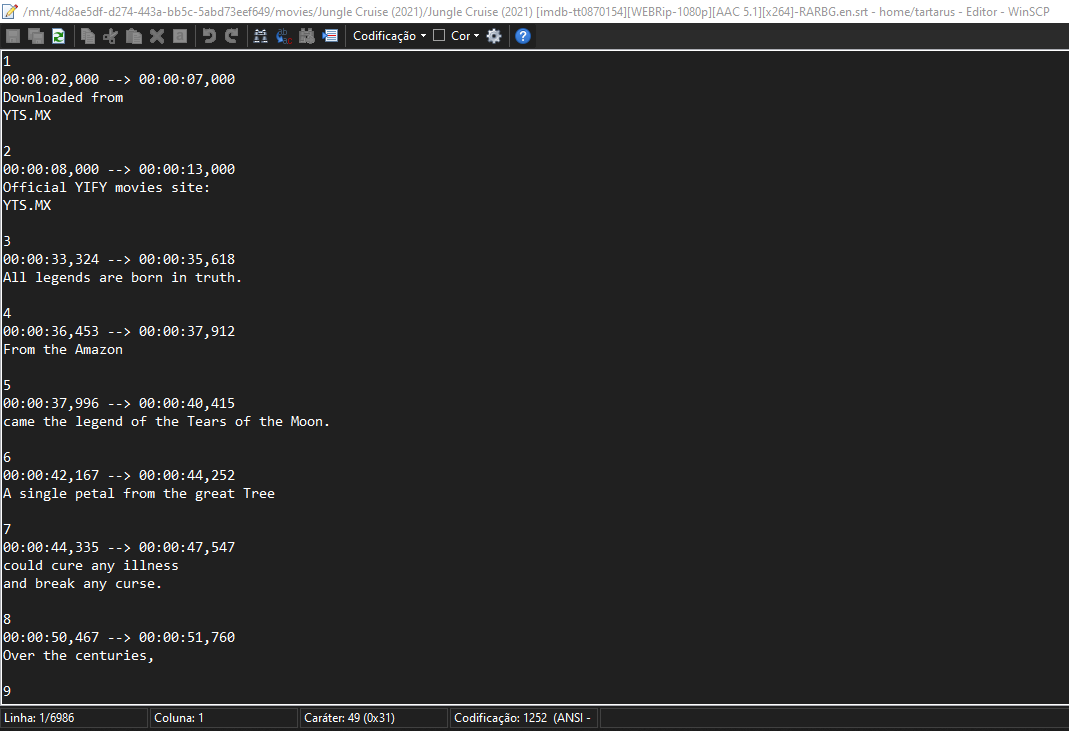The image size is (1069, 731).
Task: Open Find with the binoculars icon
Action: click(x=260, y=36)
